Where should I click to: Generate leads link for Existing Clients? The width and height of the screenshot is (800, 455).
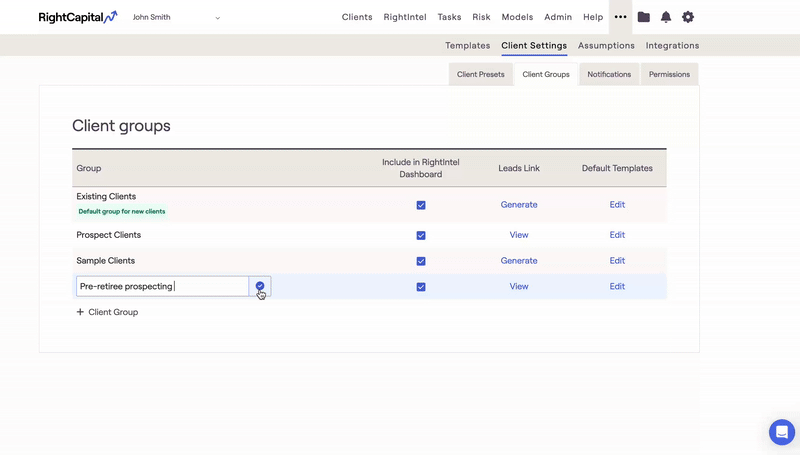click(x=519, y=204)
